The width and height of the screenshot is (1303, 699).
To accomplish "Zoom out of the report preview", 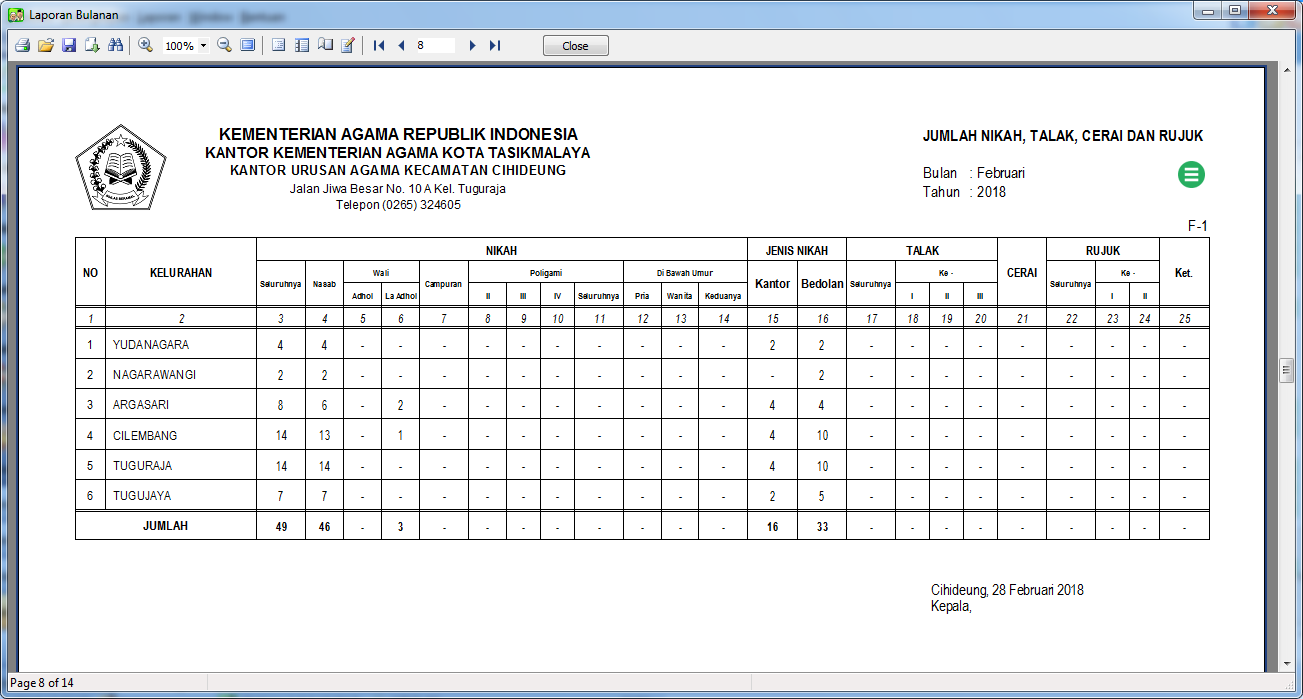I will coord(224,44).
